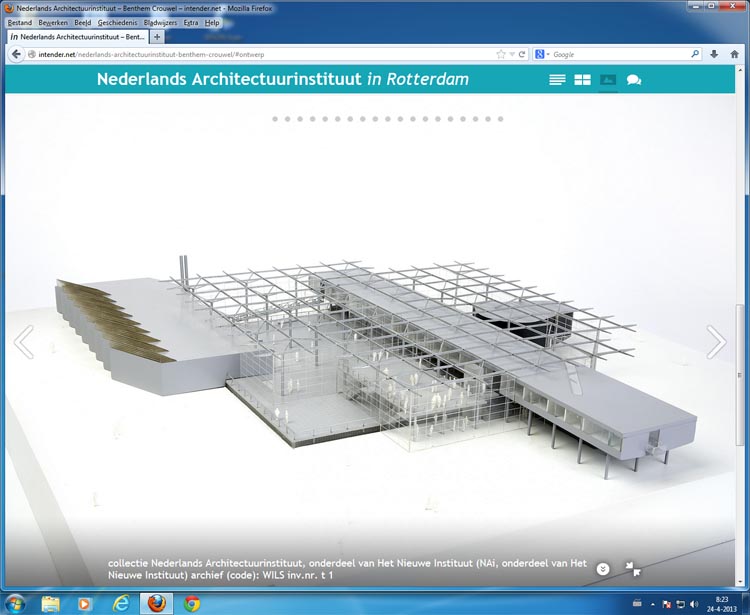Go to the Firefox home page
Image resolution: width=750 pixels, height=615 pixels.
pyautogui.click(x=734, y=54)
